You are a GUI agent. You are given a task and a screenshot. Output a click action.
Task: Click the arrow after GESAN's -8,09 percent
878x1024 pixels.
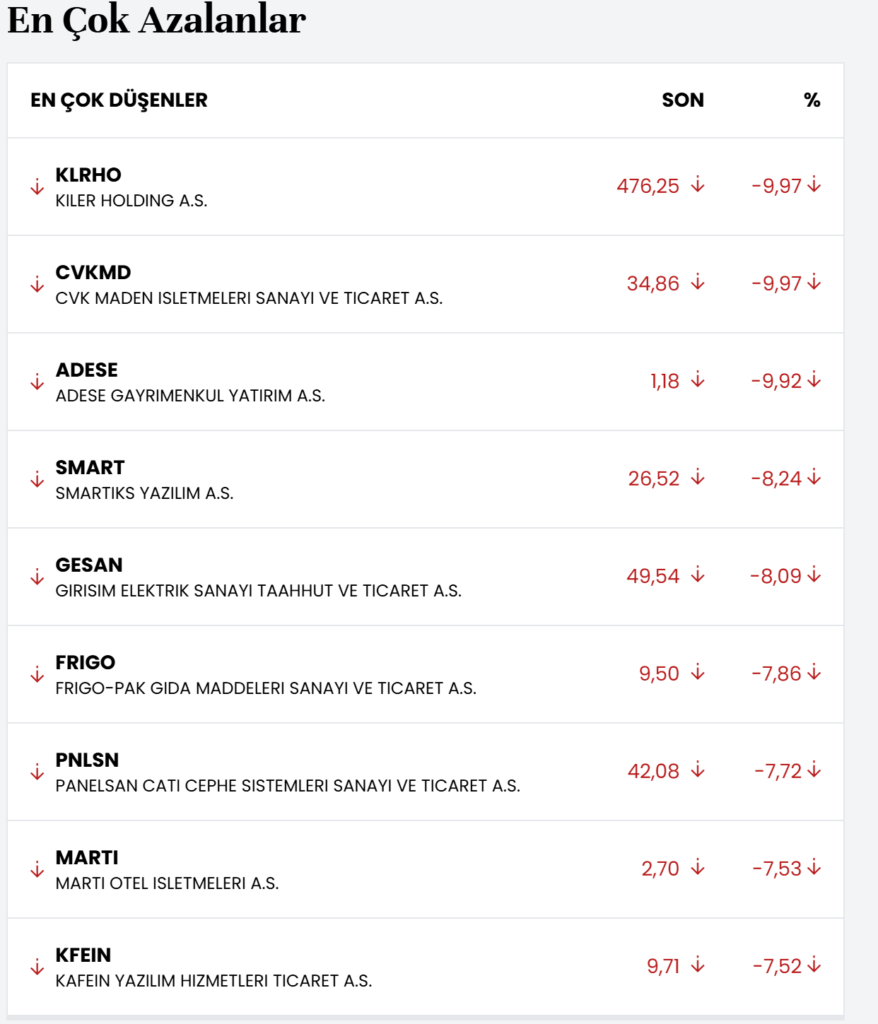[x=814, y=575]
